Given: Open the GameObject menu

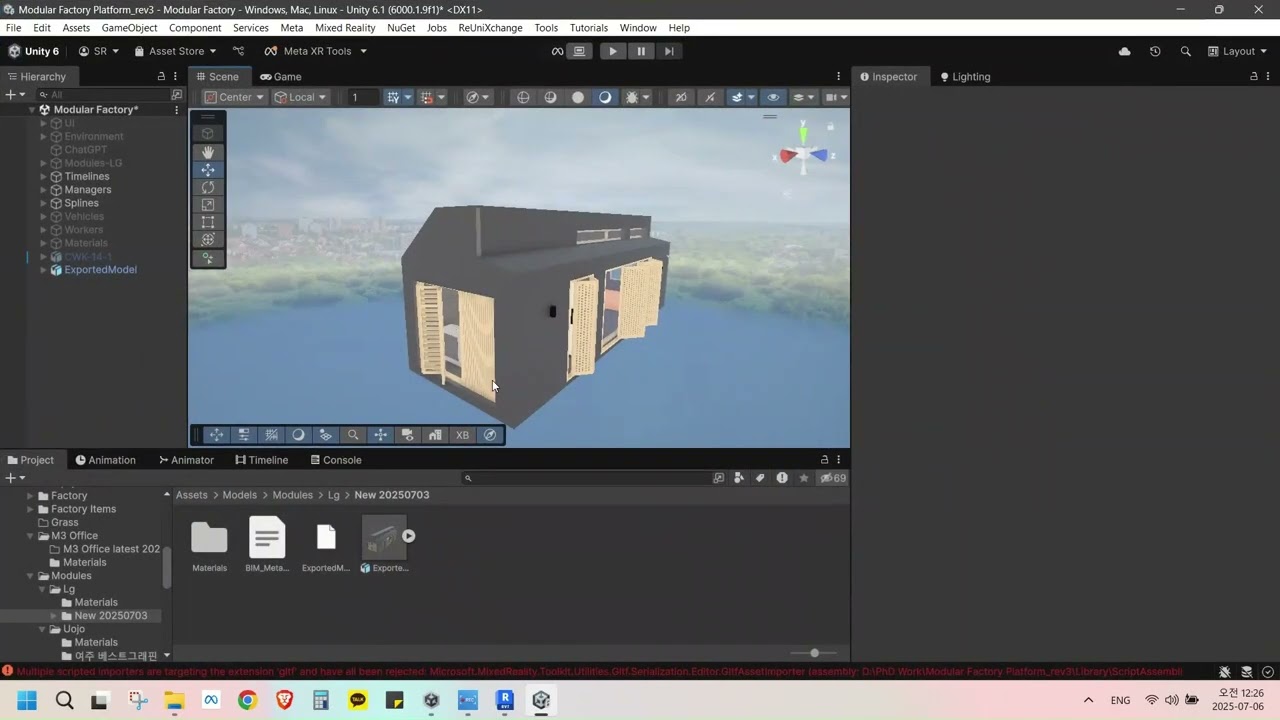Looking at the screenshot, I should pyautogui.click(x=131, y=28).
